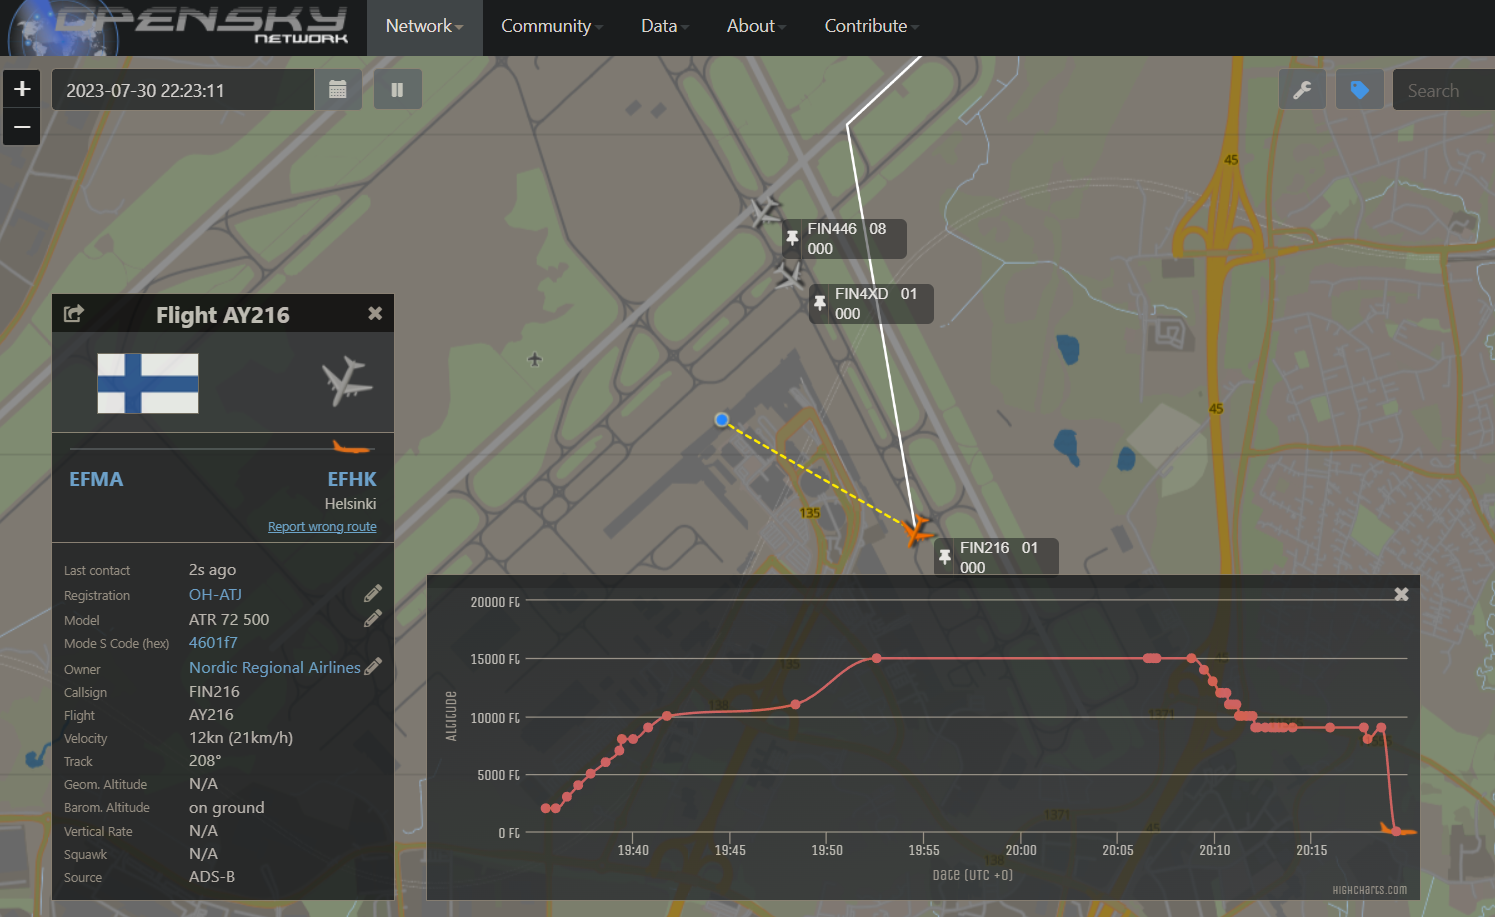This screenshot has width=1495, height=917.
Task: Open the About menu
Action: (756, 27)
